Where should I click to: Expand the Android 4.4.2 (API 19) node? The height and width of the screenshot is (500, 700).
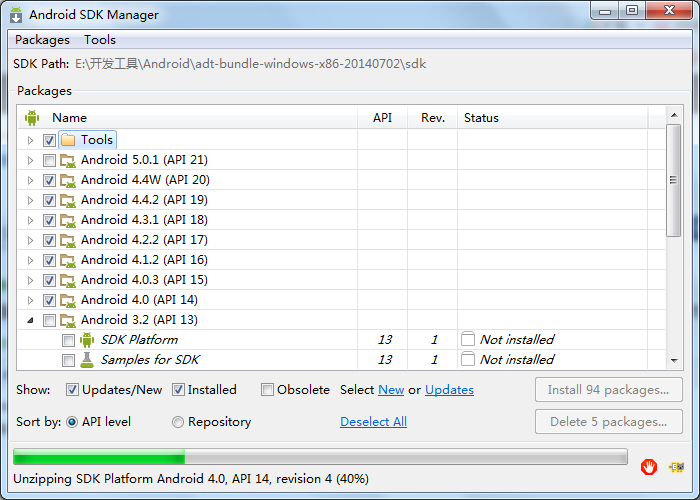[x=30, y=200]
